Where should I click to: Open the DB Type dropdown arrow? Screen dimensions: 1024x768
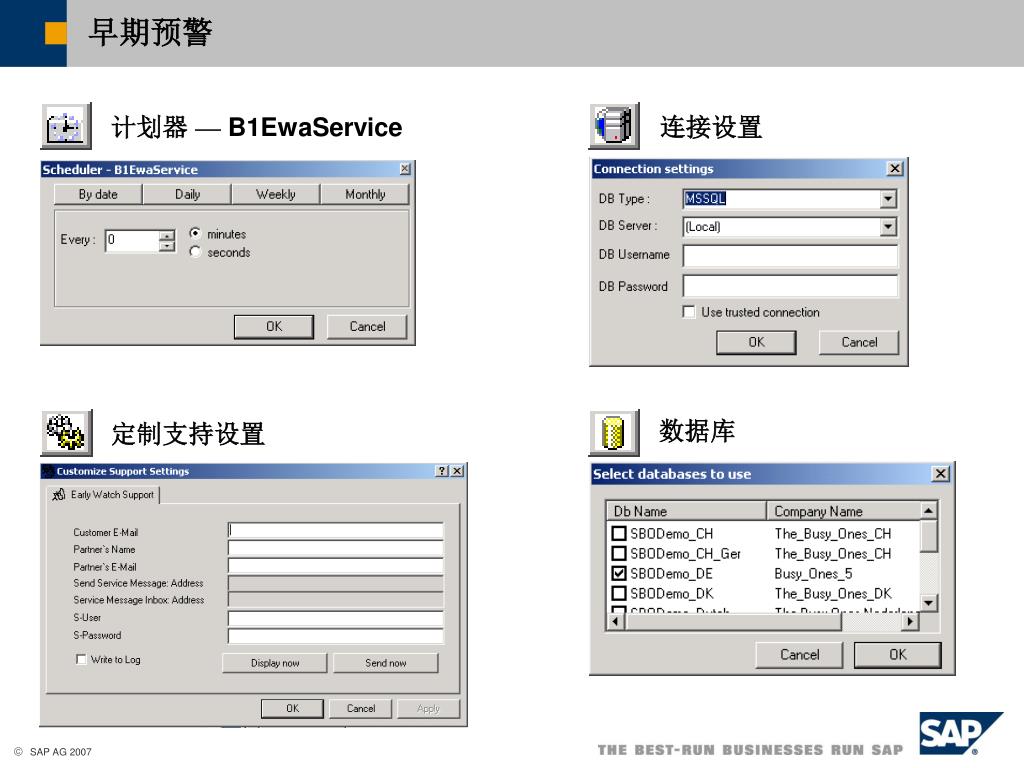point(888,199)
